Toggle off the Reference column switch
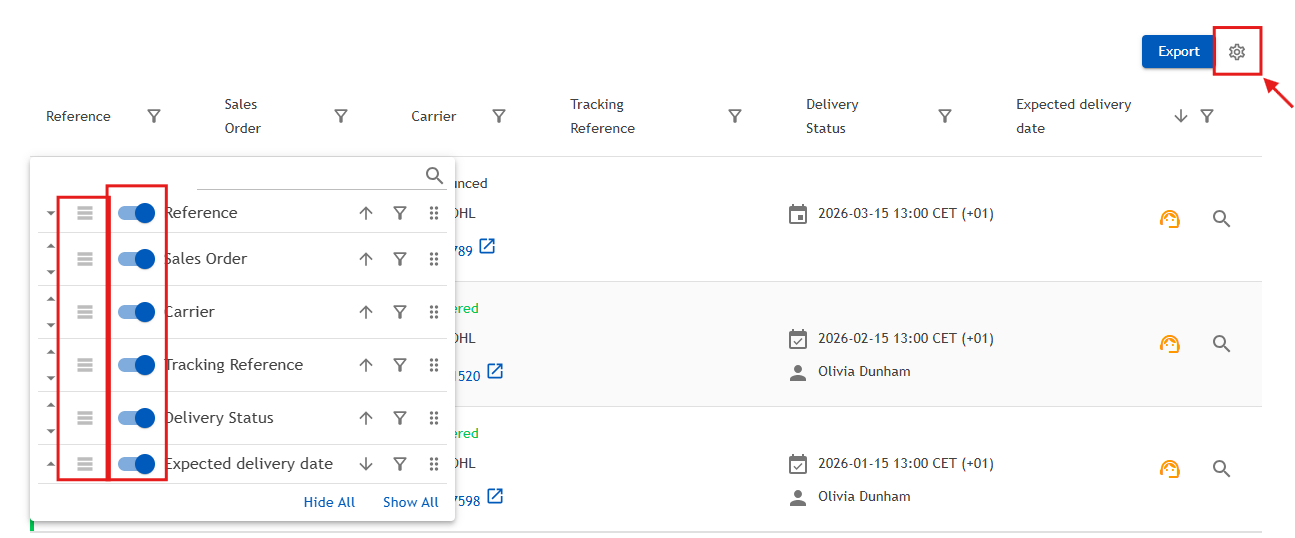1295x538 pixels. (136, 213)
